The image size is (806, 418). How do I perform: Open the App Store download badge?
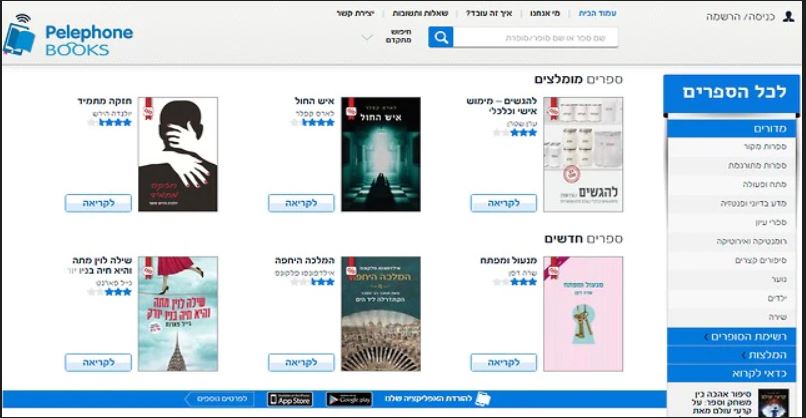[290, 399]
